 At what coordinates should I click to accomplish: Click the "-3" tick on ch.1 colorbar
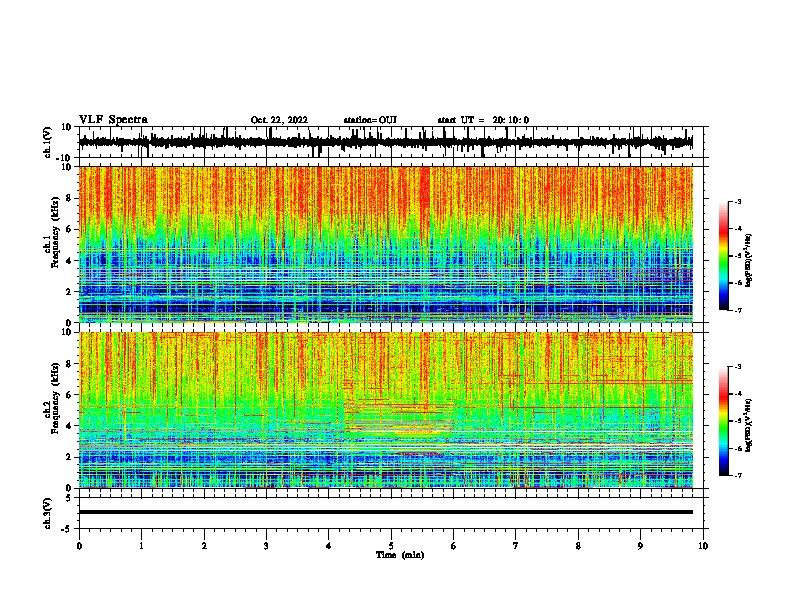pos(738,201)
